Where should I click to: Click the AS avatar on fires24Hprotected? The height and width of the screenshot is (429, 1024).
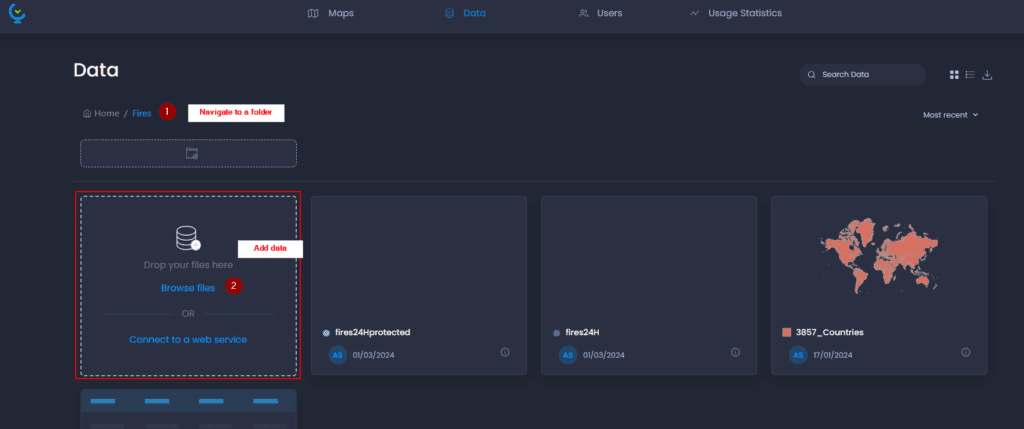338,355
